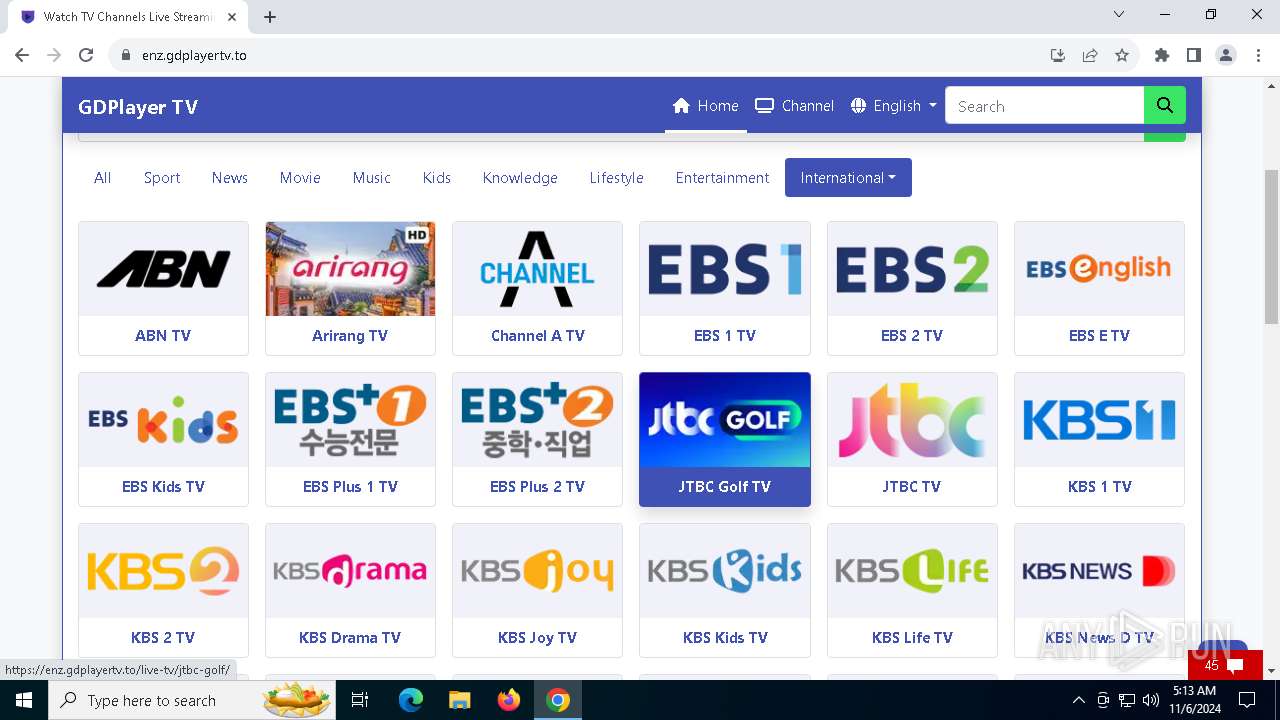Expand the International dropdown button
The image size is (1280, 720).
pyautogui.click(x=848, y=177)
